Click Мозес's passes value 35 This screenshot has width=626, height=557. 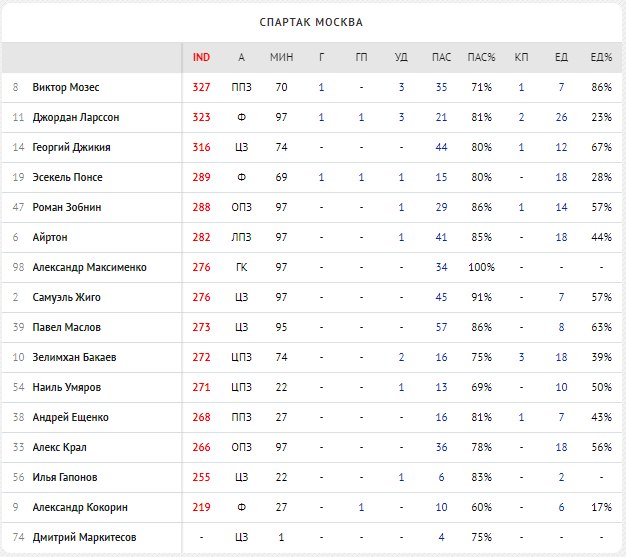[x=441, y=87]
